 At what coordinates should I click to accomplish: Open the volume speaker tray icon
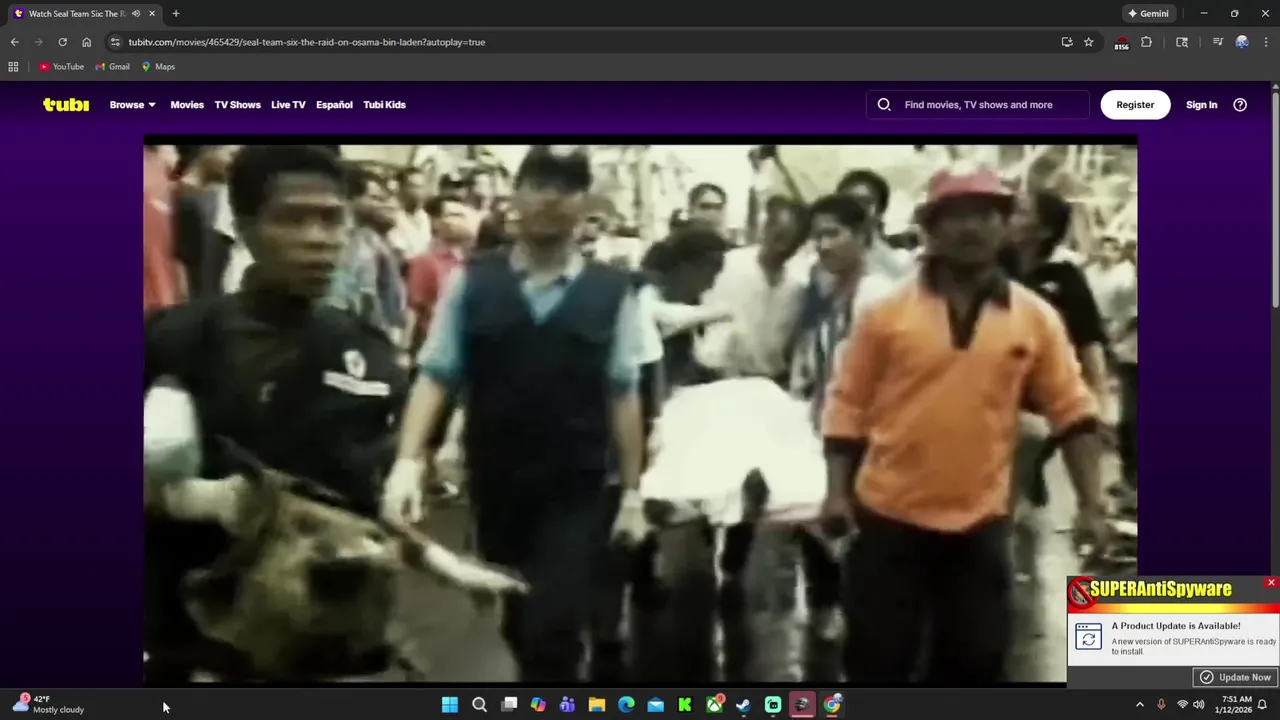click(x=1198, y=705)
